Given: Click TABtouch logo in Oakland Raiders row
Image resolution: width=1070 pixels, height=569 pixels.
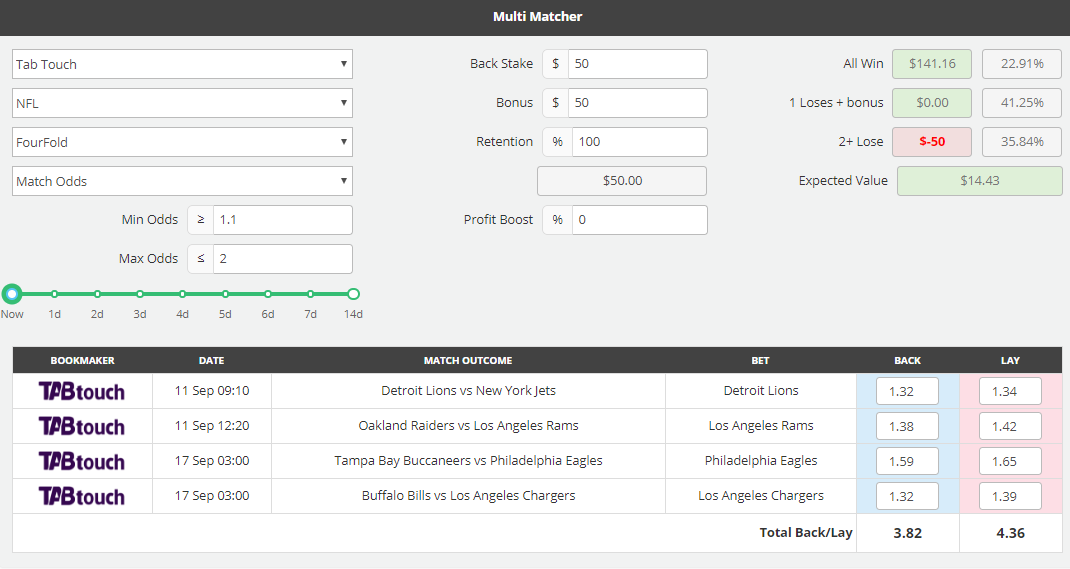Looking at the screenshot, I should point(82,426).
